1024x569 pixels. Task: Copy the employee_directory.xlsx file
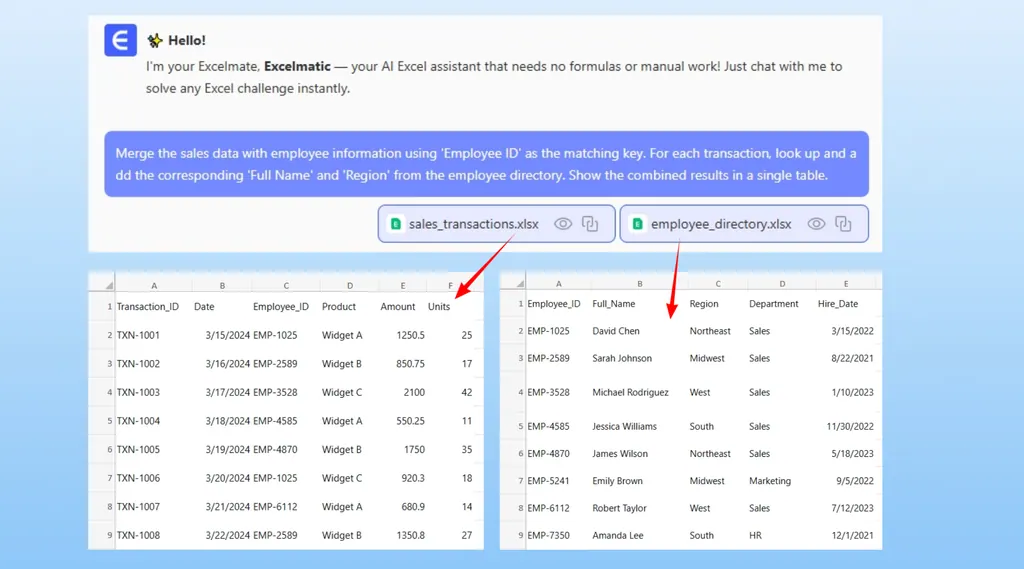coord(843,224)
